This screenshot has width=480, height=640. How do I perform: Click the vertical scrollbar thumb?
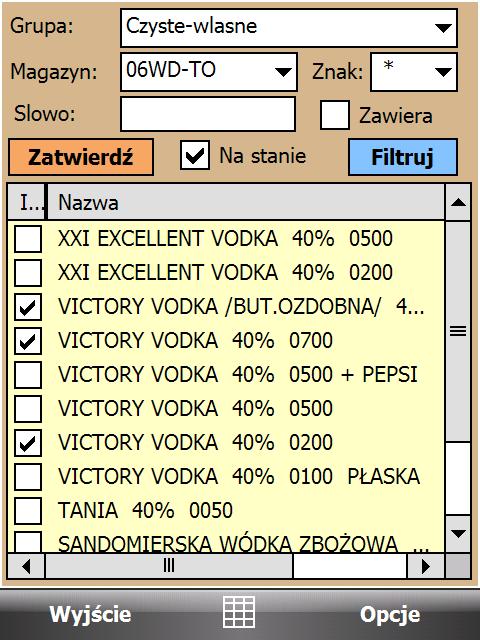click(x=458, y=331)
